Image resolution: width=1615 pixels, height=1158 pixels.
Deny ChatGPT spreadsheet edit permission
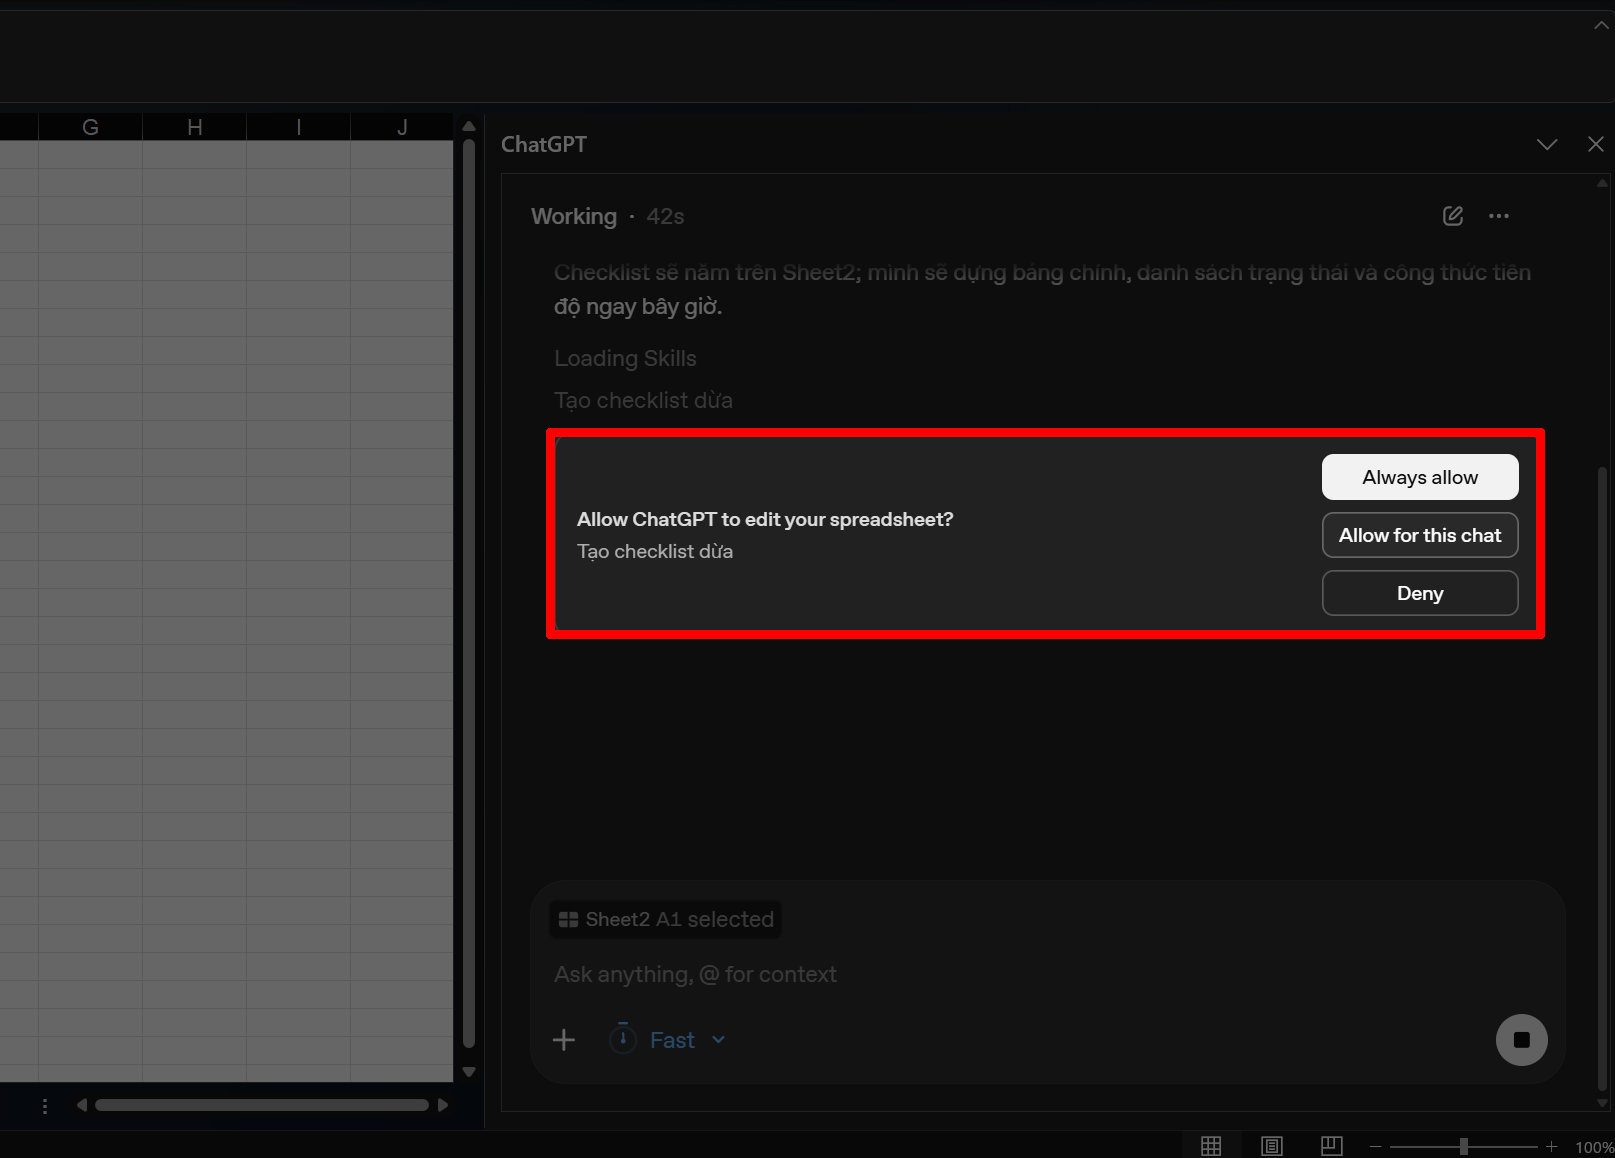point(1420,593)
